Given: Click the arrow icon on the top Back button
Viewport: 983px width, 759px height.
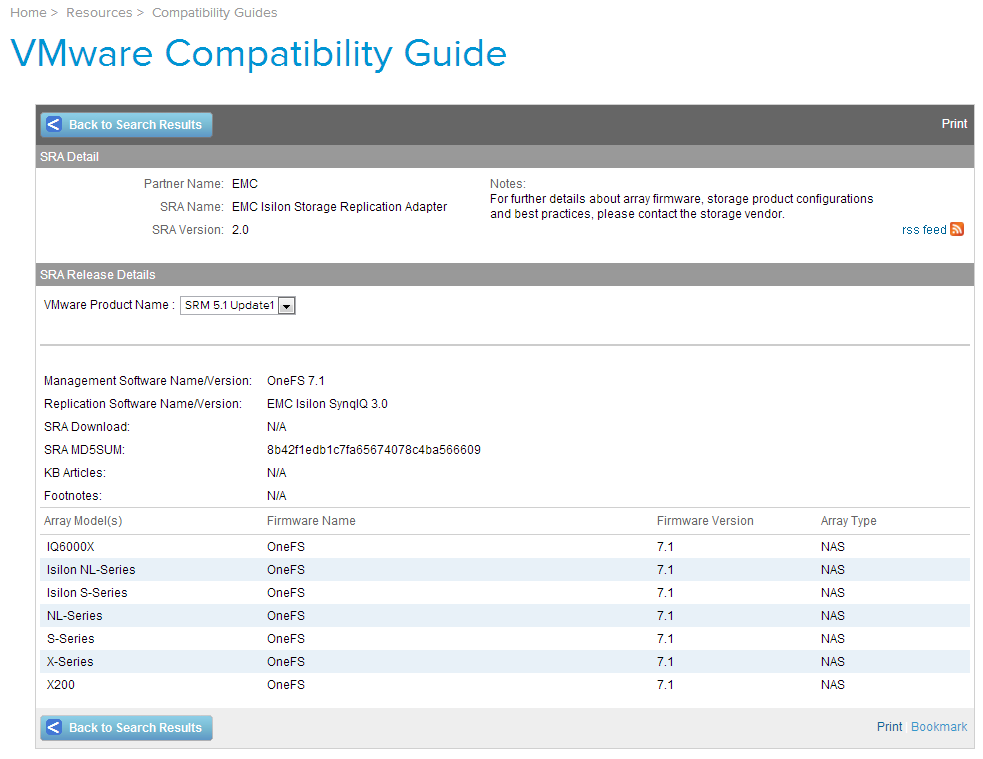Looking at the screenshot, I should pyautogui.click(x=54, y=125).
